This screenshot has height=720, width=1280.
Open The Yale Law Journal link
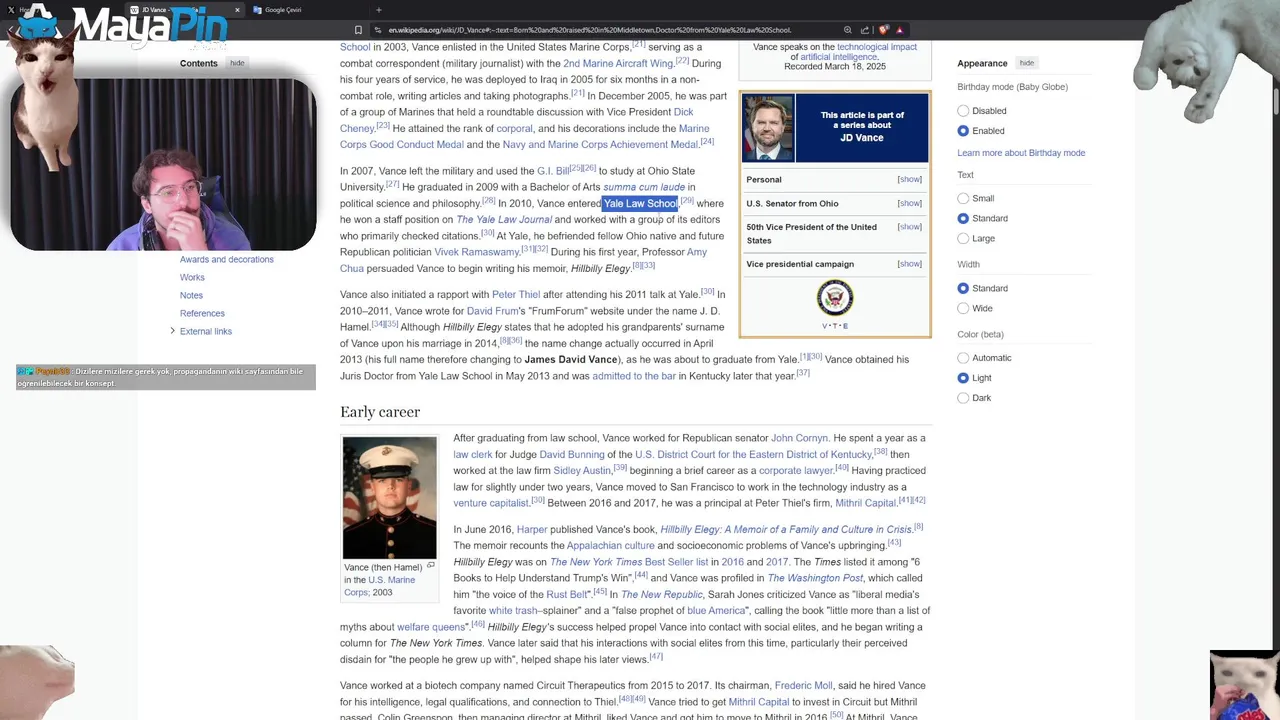pos(504,220)
